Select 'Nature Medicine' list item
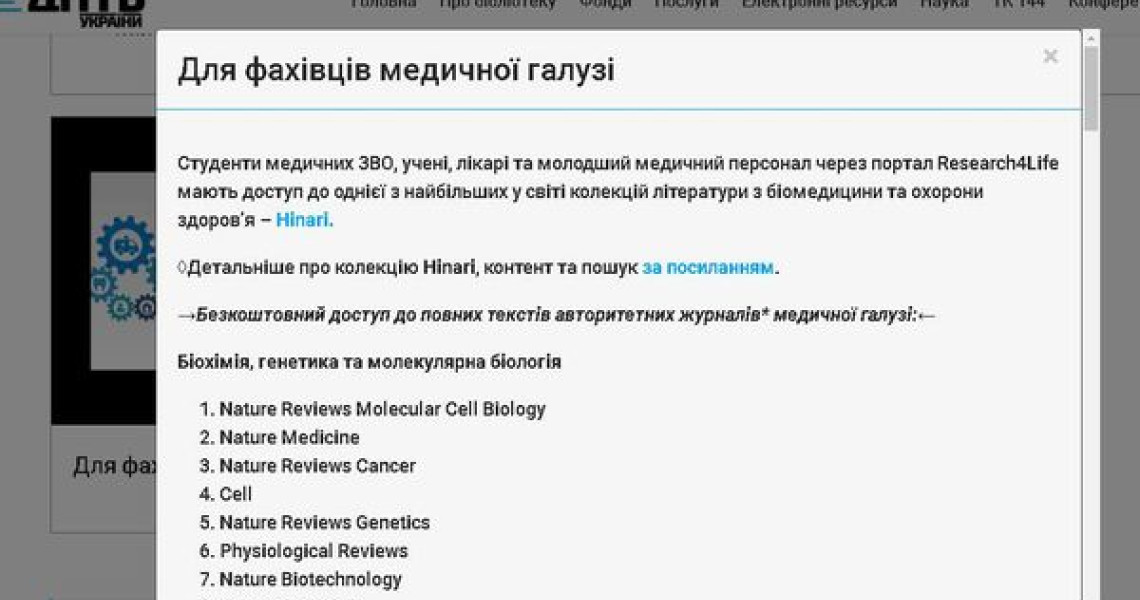 coord(289,437)
